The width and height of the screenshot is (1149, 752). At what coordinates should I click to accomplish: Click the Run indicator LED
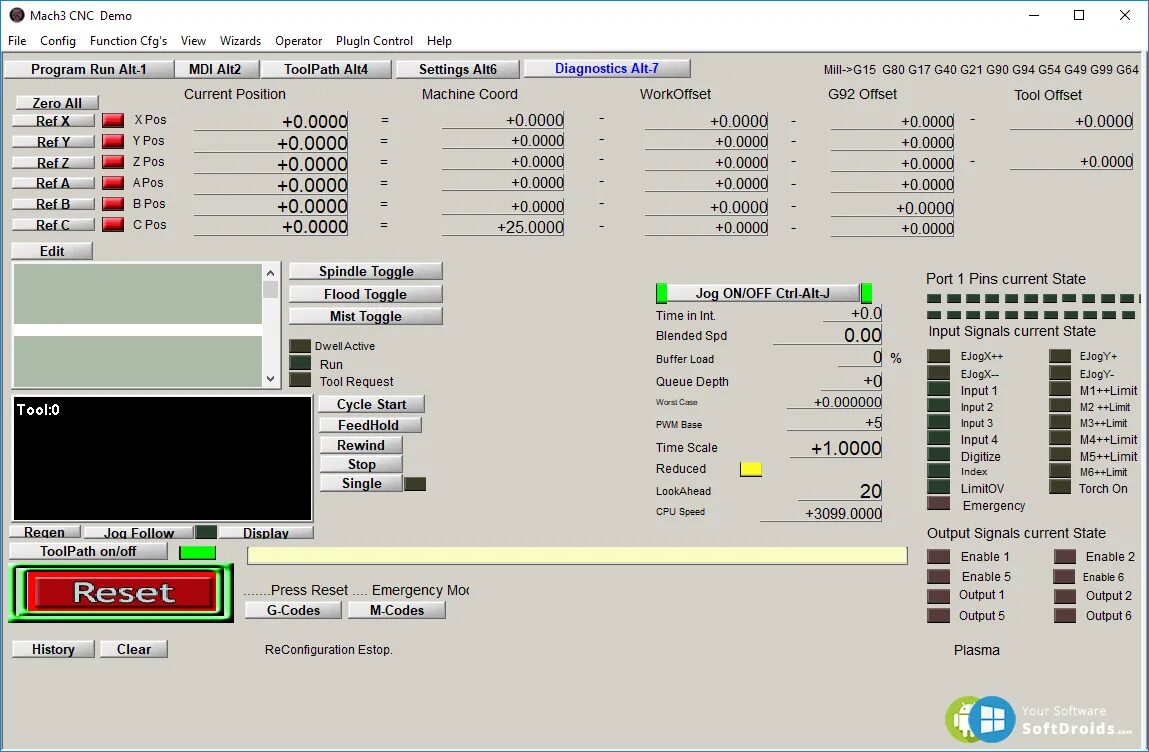300,363
